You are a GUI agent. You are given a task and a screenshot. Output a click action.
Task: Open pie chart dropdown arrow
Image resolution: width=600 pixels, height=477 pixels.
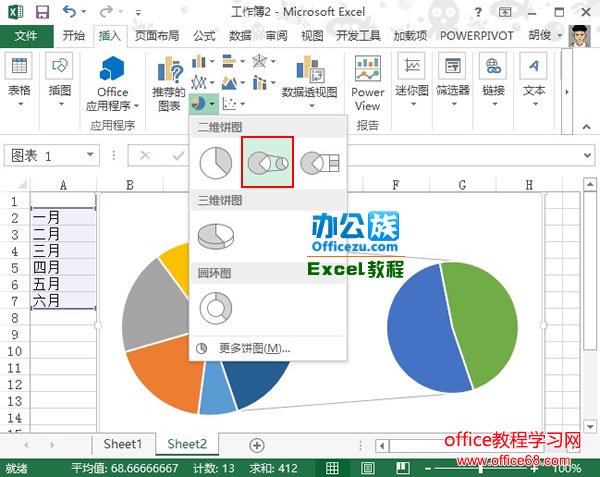click(x=212, y=104)
